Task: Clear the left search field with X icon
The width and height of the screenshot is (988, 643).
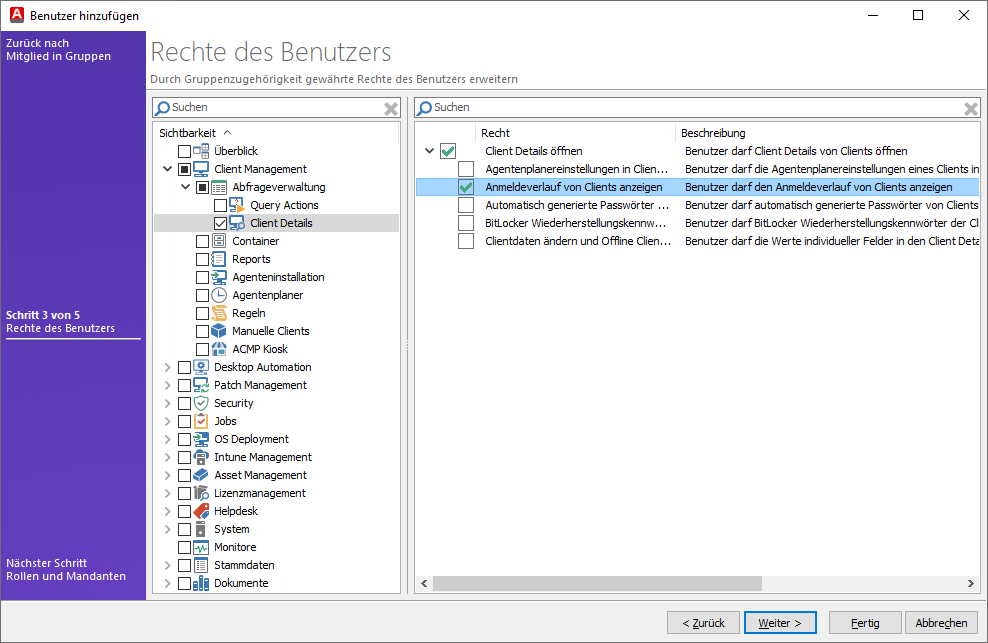Action: (391, 108)
